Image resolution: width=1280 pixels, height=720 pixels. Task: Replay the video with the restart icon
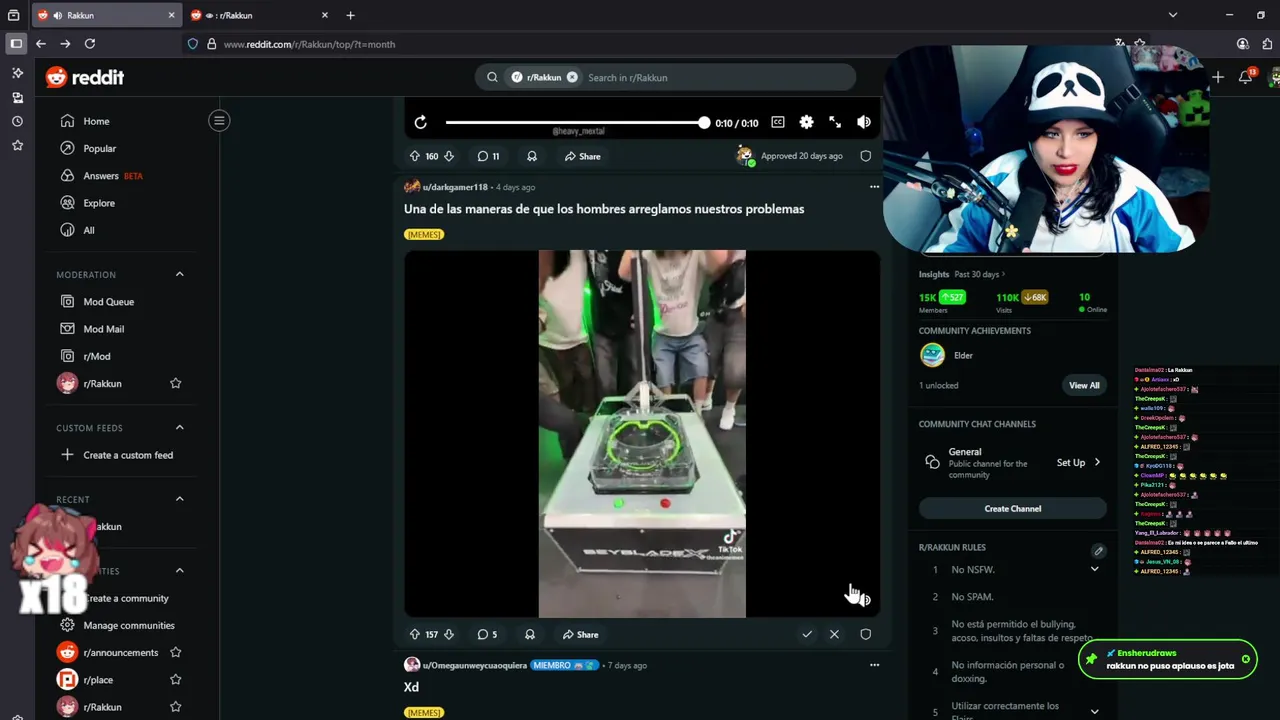(421, 122)
